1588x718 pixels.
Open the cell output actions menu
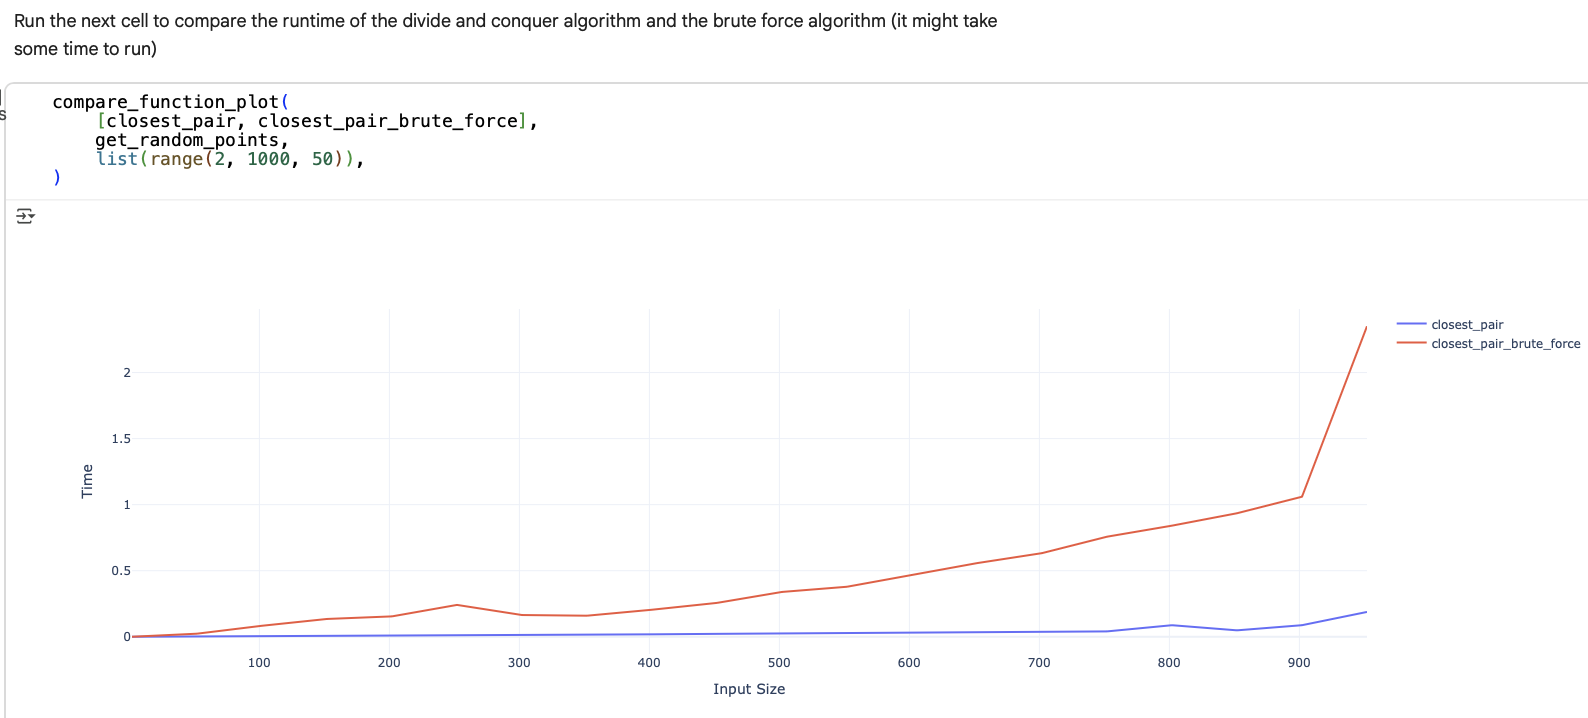pyautogui.click(x=25, y=216)
